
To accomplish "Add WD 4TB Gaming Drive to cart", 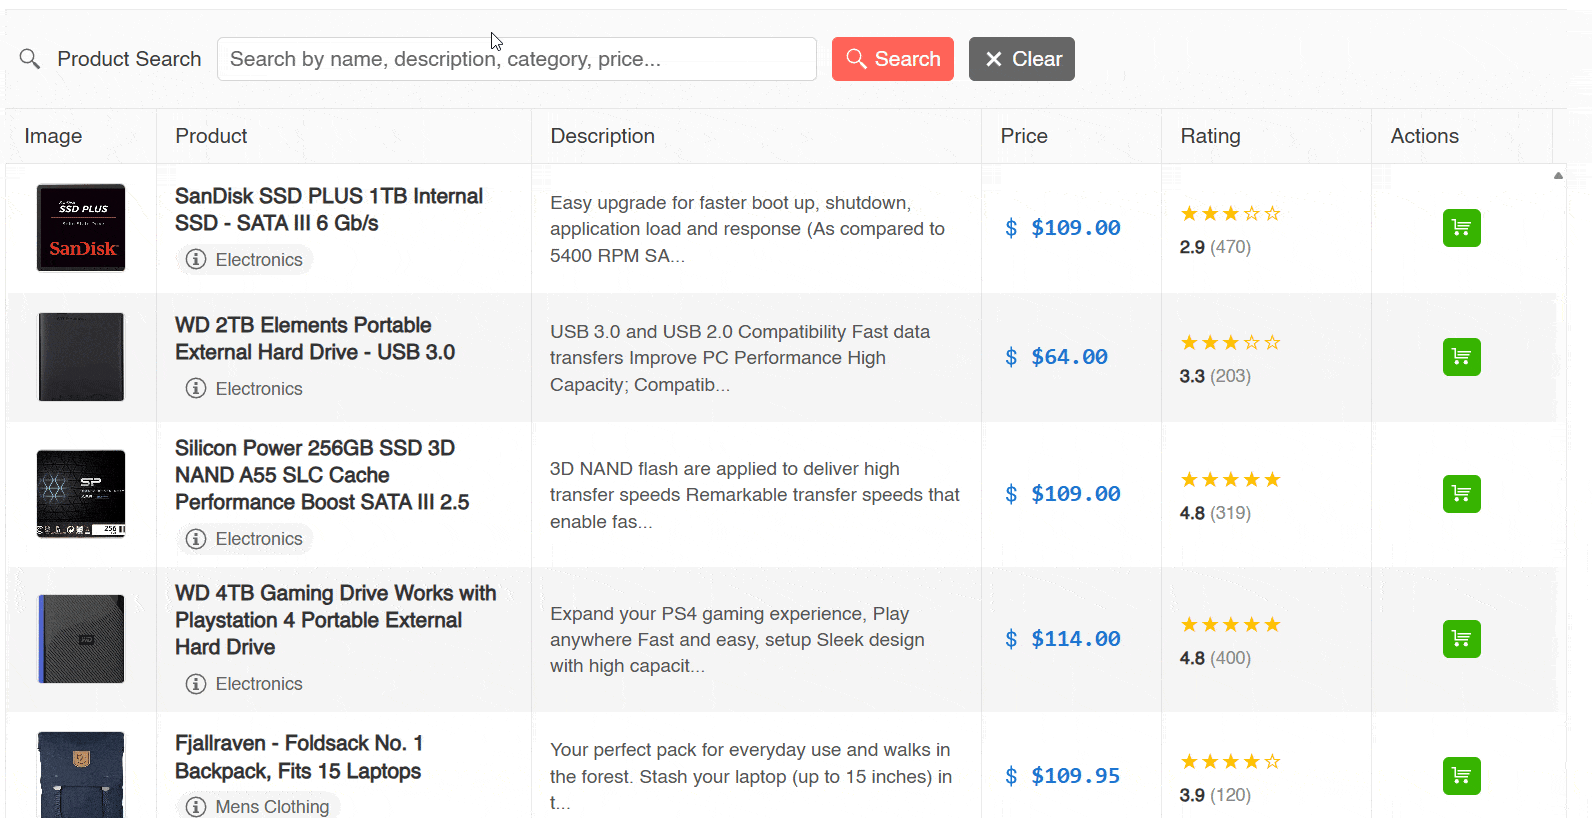I will click(x=1461, y=639).
